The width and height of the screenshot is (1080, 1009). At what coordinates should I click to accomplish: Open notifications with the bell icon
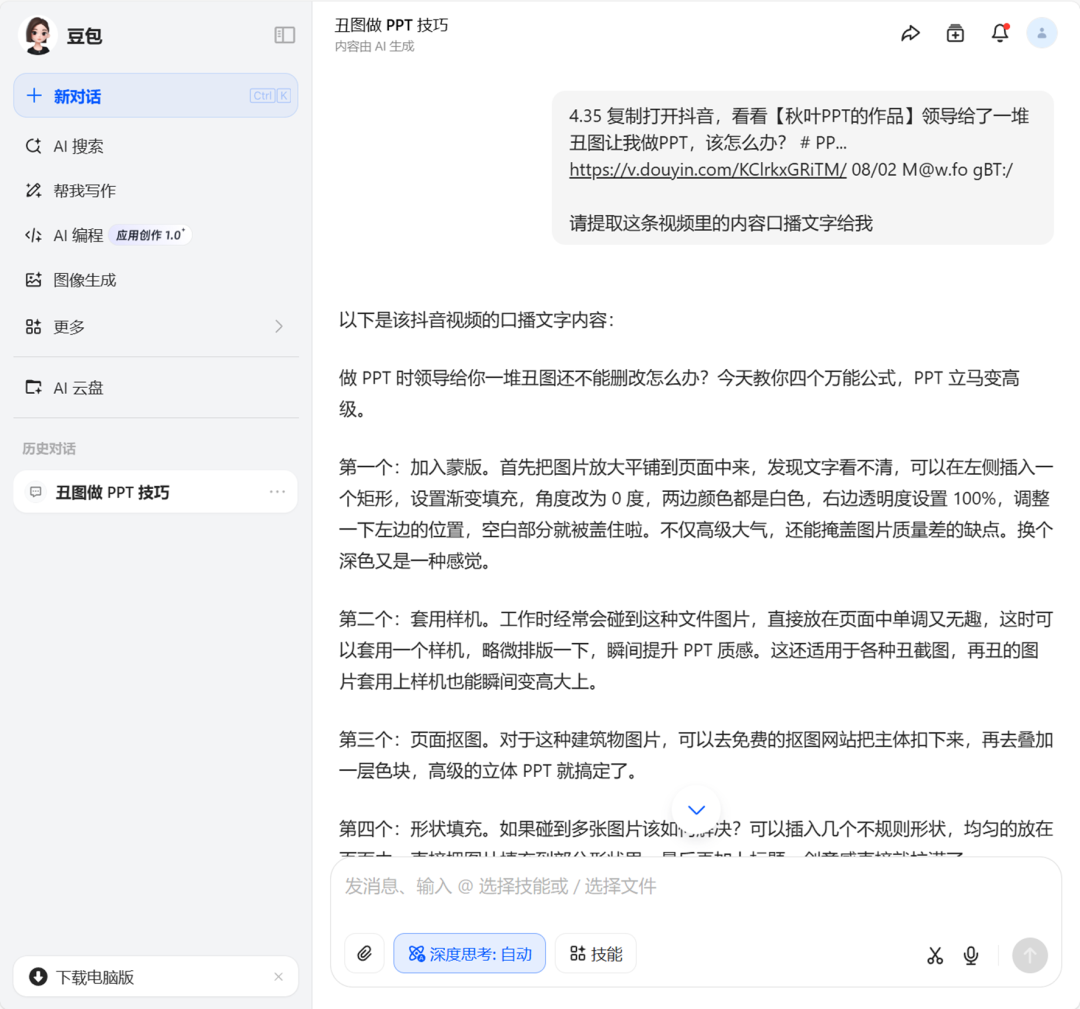point(1000,33)
